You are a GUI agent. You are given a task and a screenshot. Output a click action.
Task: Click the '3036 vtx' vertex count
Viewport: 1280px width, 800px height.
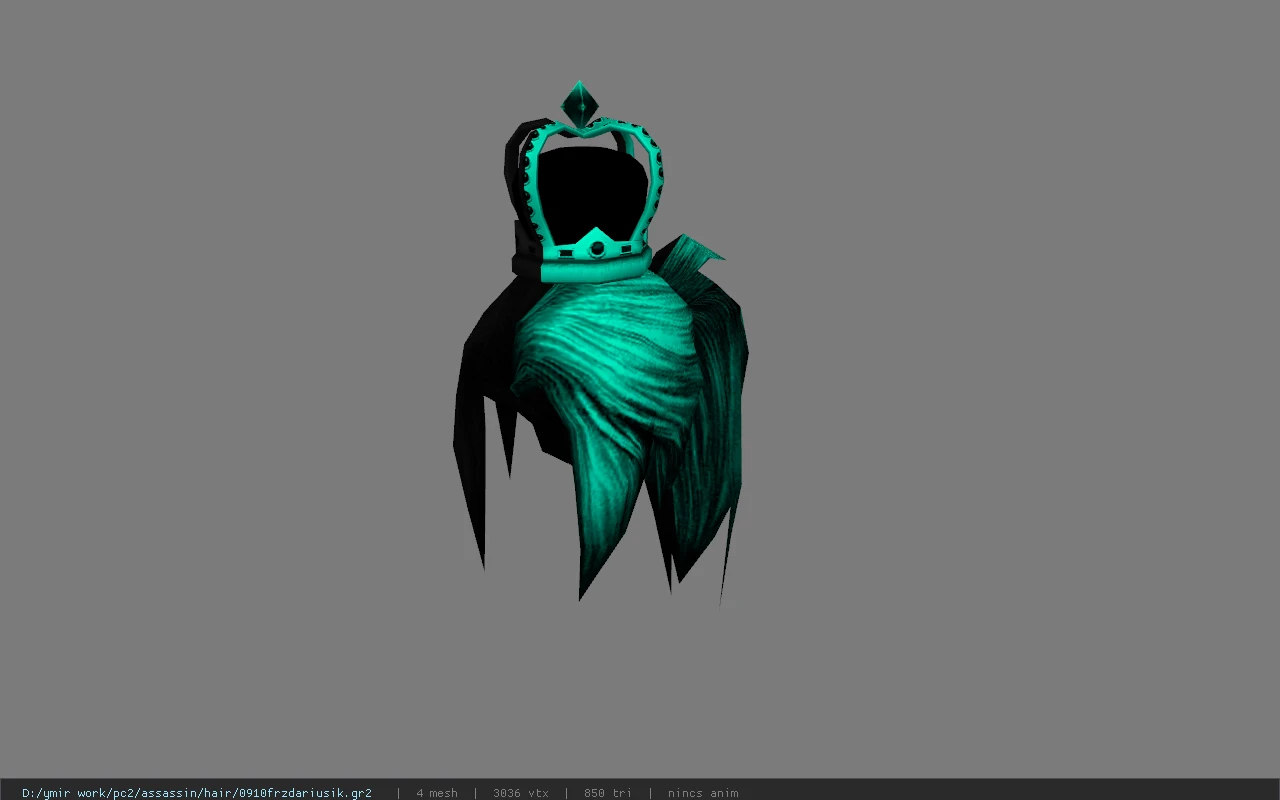coord(521,793)
